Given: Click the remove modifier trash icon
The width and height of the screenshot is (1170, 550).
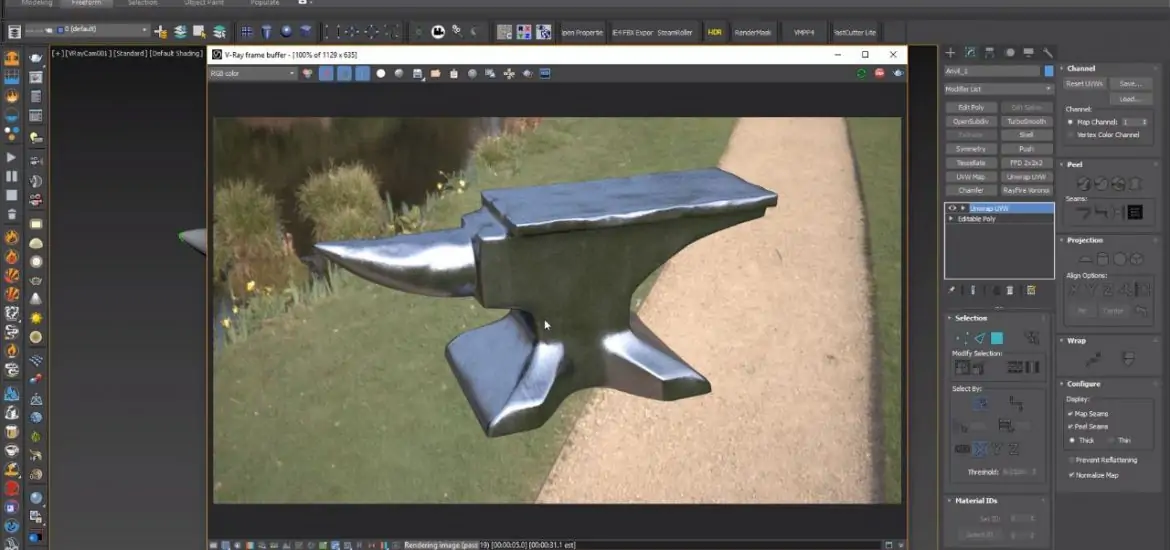Looking at the screenshot, I should click(x=1009, y=290).
